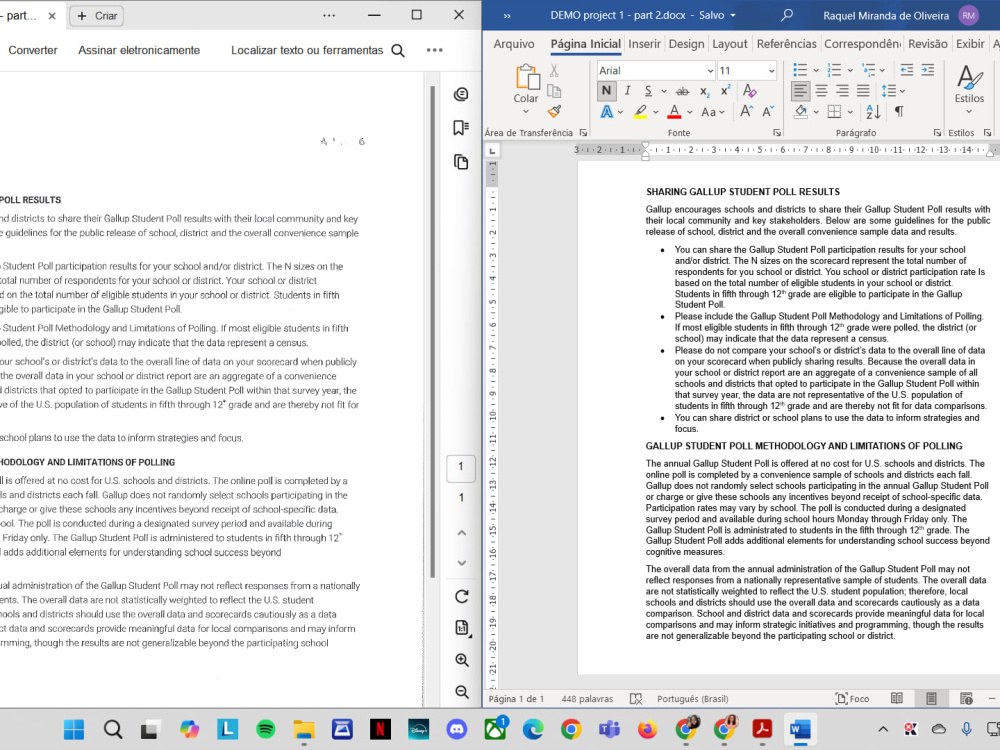Toggle strikethrough ab formatting
The width and height of the screenshot is (1000, 750).
682,91
